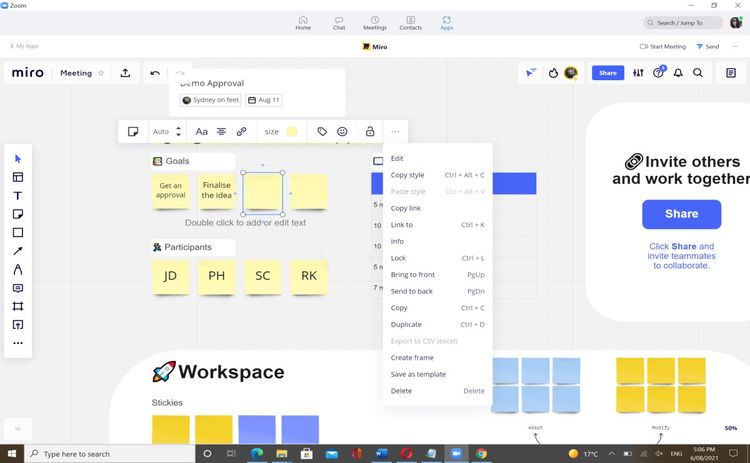This screenshot has height=463, width=750.
Task: Open the Contacts tab in Zoom
Action: point(410,23)
